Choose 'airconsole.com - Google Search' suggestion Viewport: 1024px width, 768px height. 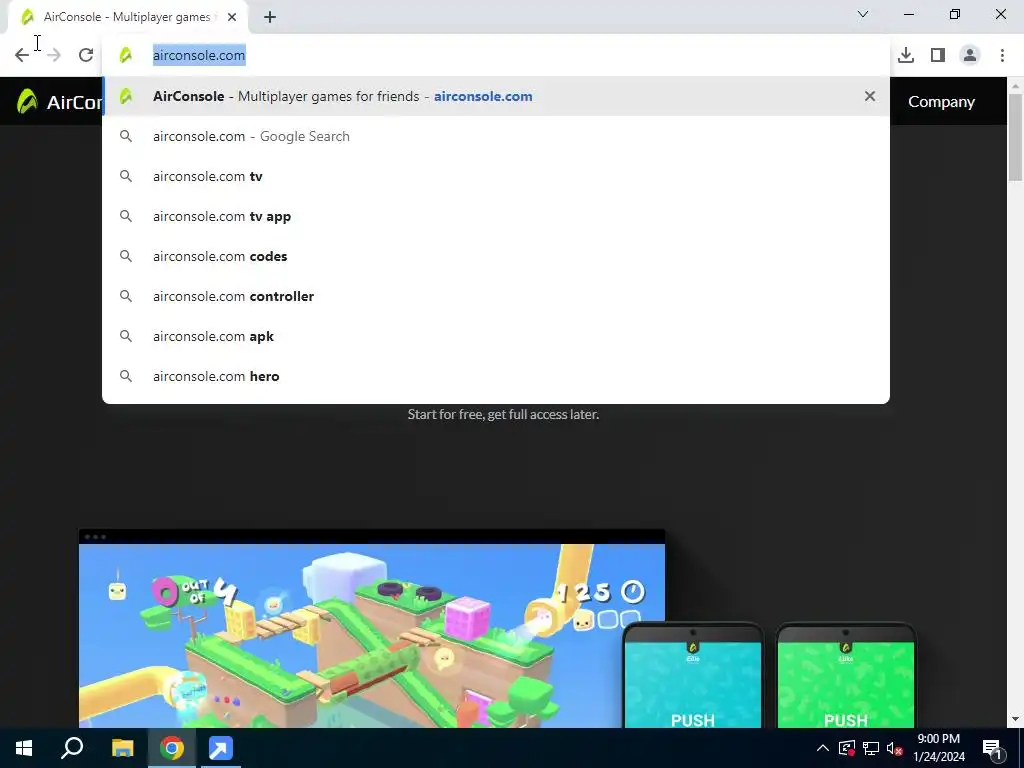tap(496, 136)
